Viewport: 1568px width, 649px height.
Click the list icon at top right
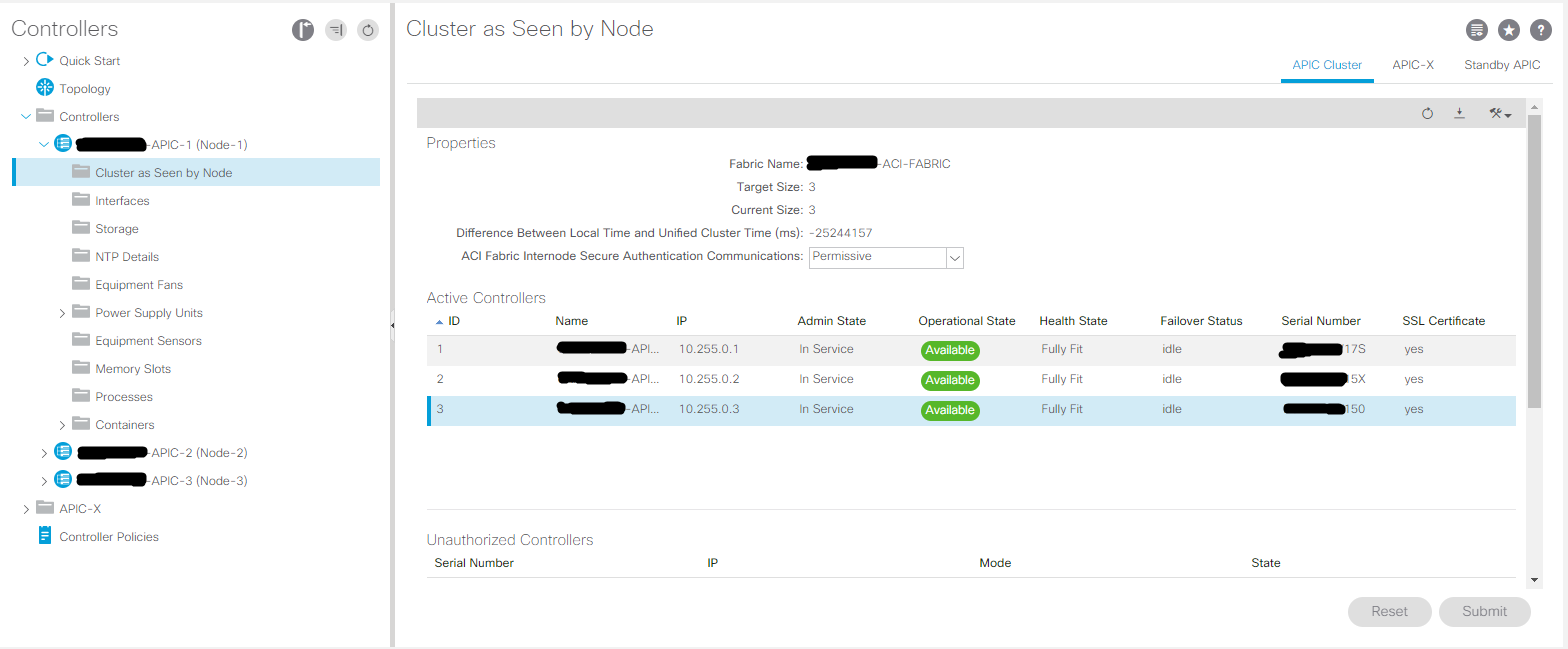tap(1477, 31)
